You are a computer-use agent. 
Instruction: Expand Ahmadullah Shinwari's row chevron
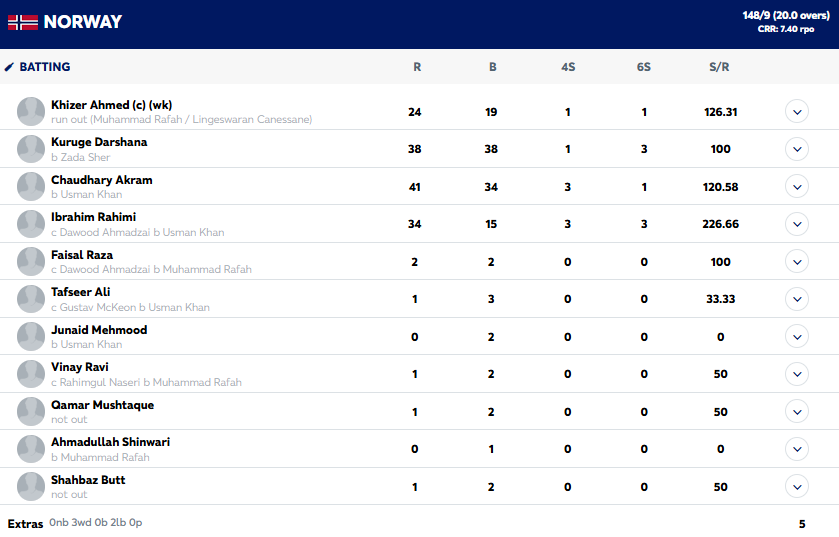coord(797,449)
